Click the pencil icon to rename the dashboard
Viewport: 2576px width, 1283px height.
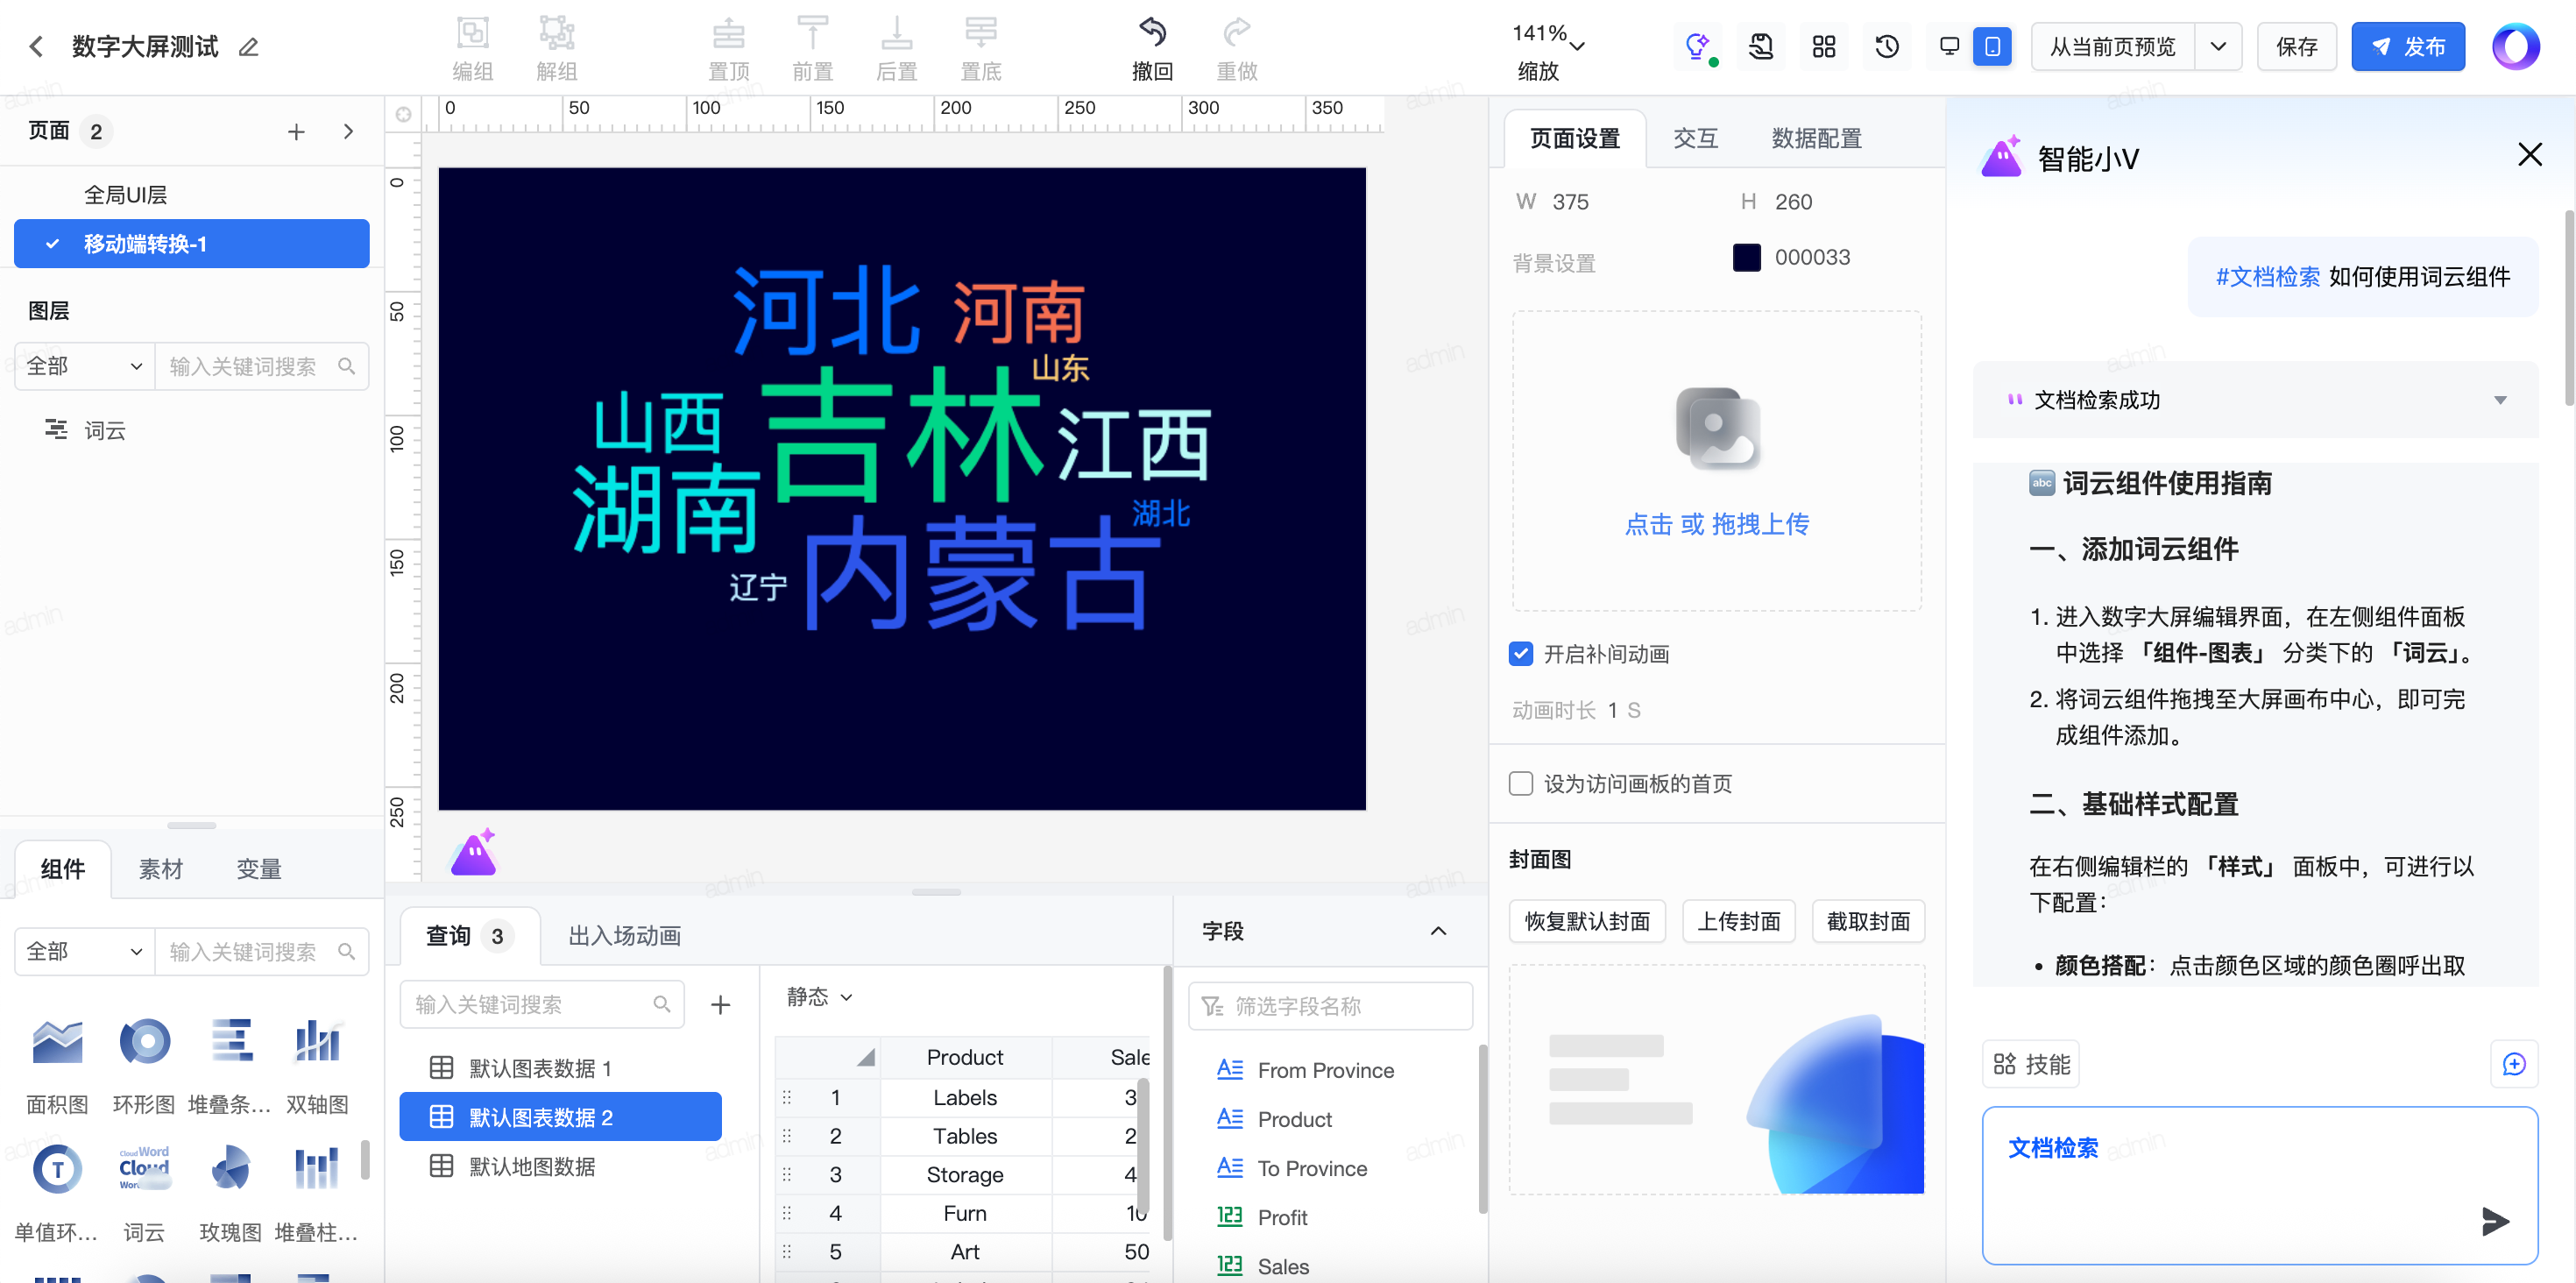pyautogui.click(x=249, y=47)
